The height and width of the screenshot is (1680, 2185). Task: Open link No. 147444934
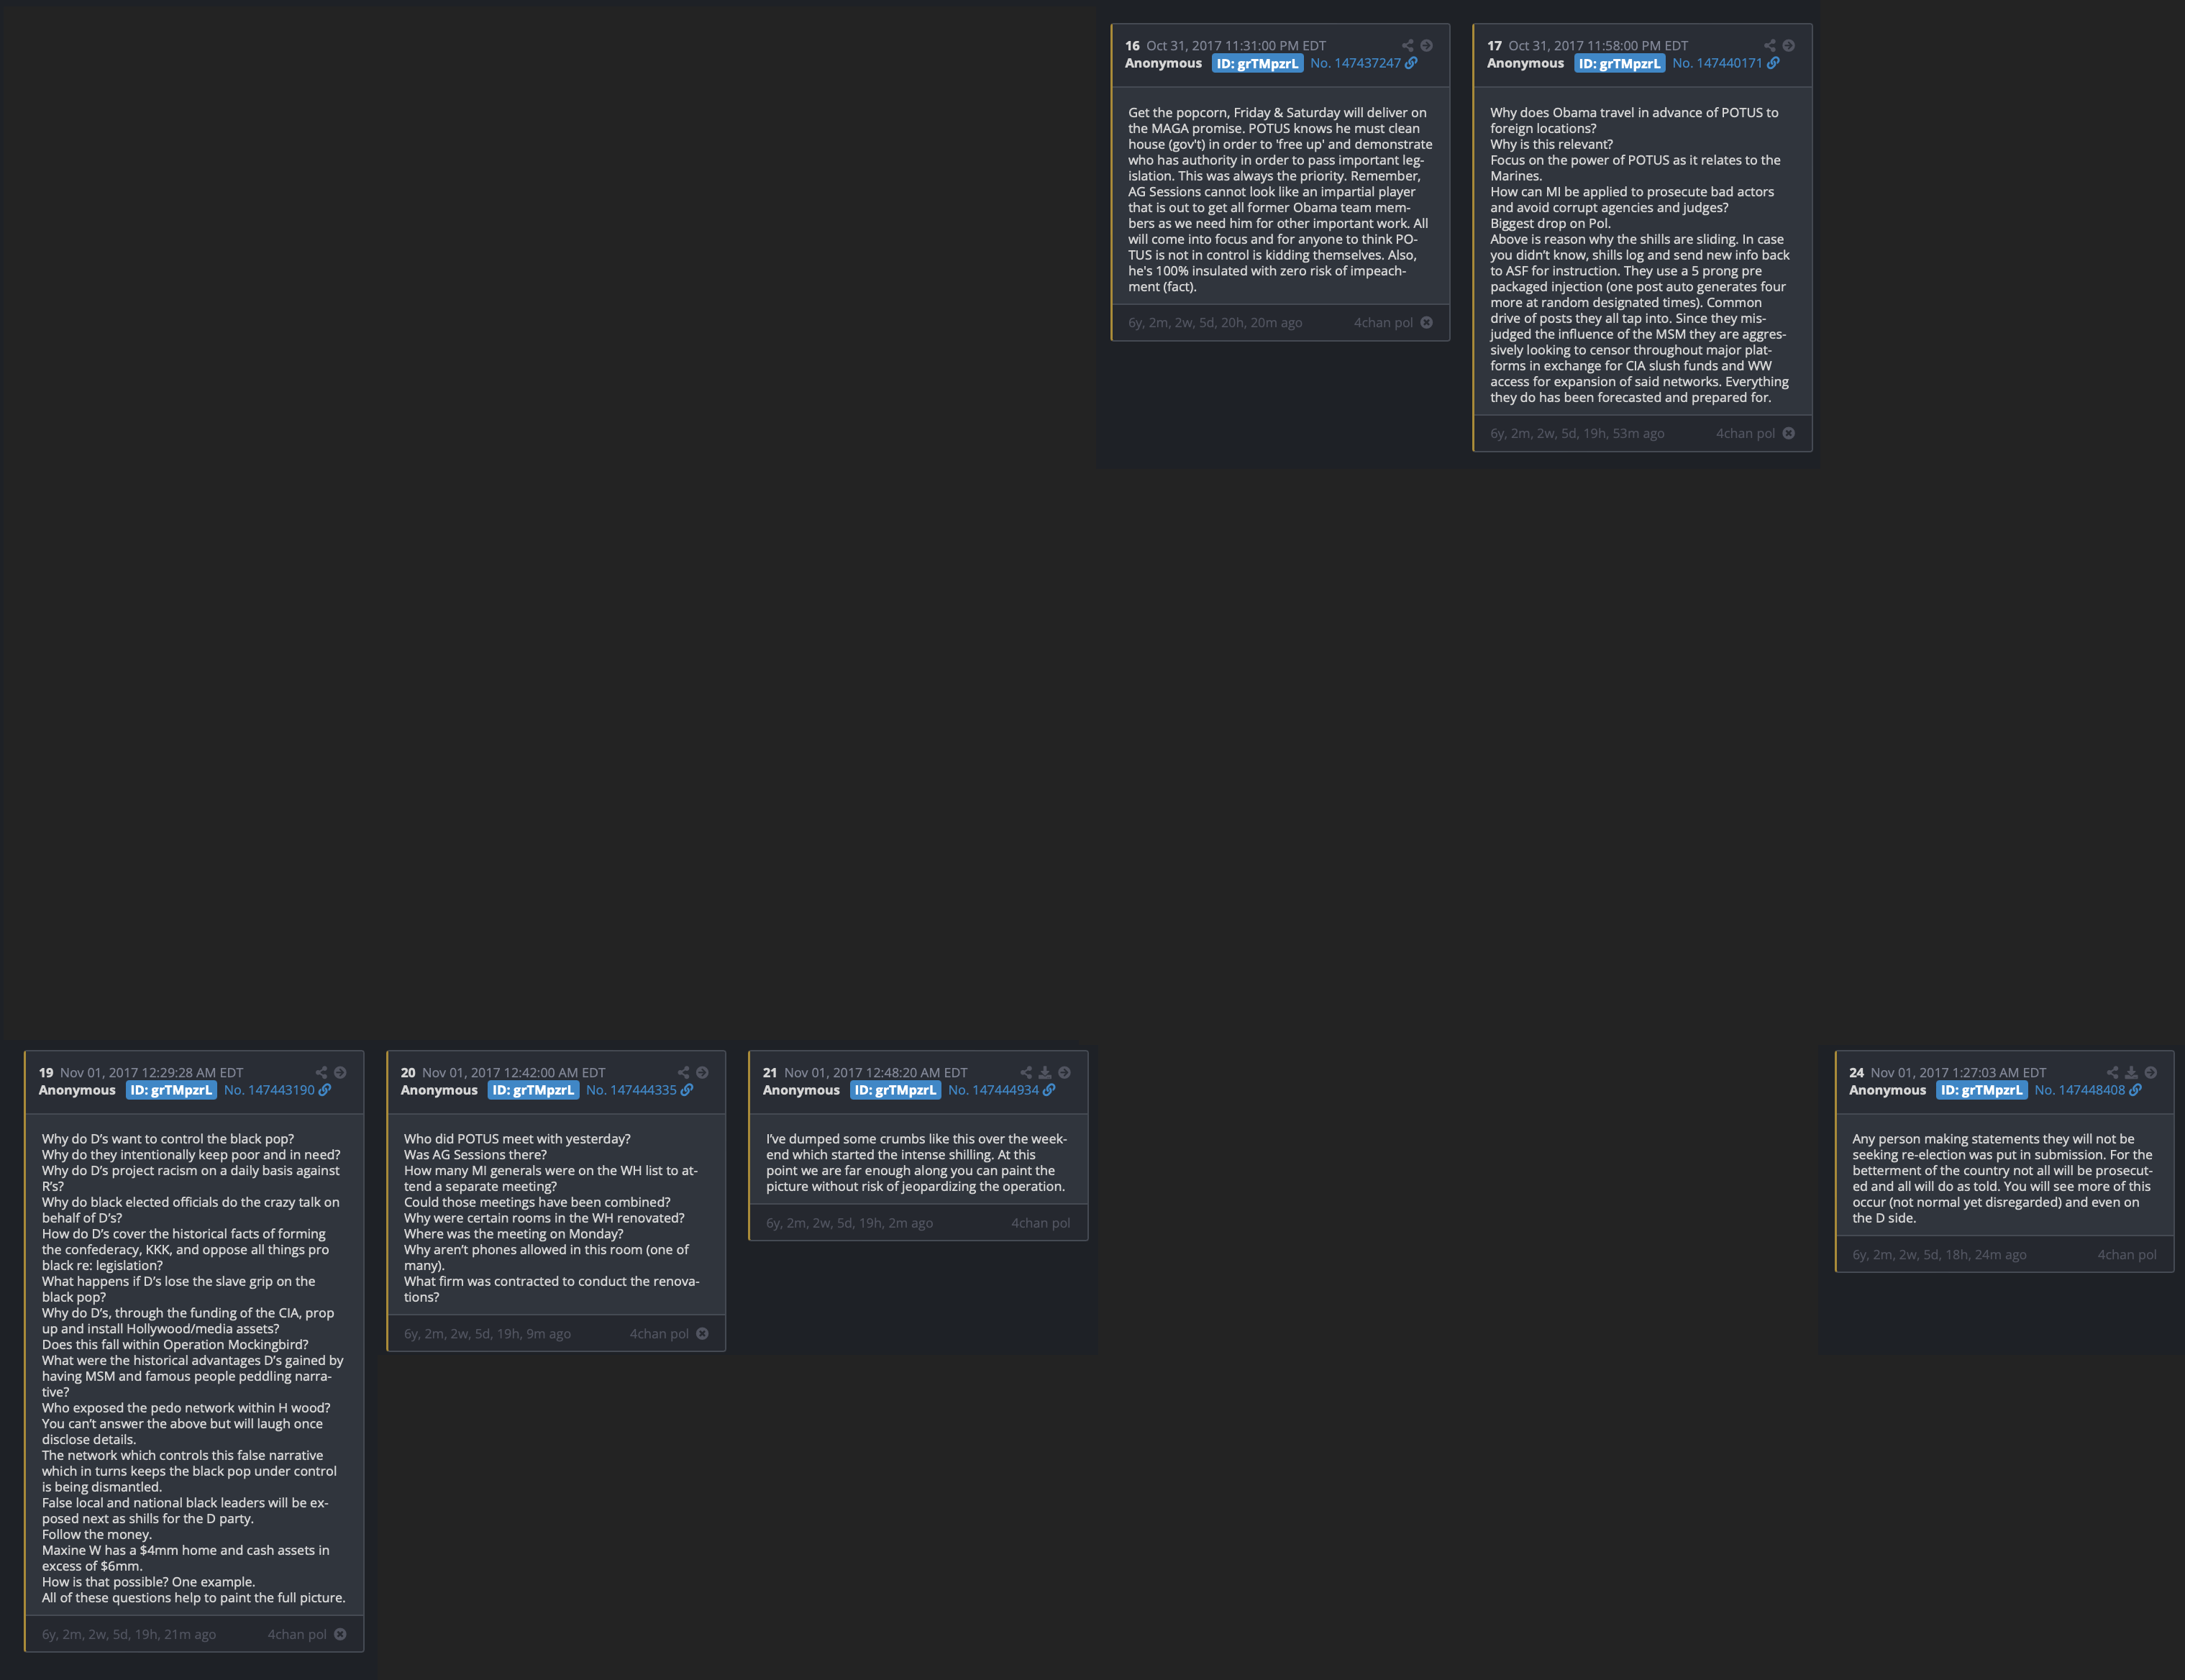tap(1001, 1090)
